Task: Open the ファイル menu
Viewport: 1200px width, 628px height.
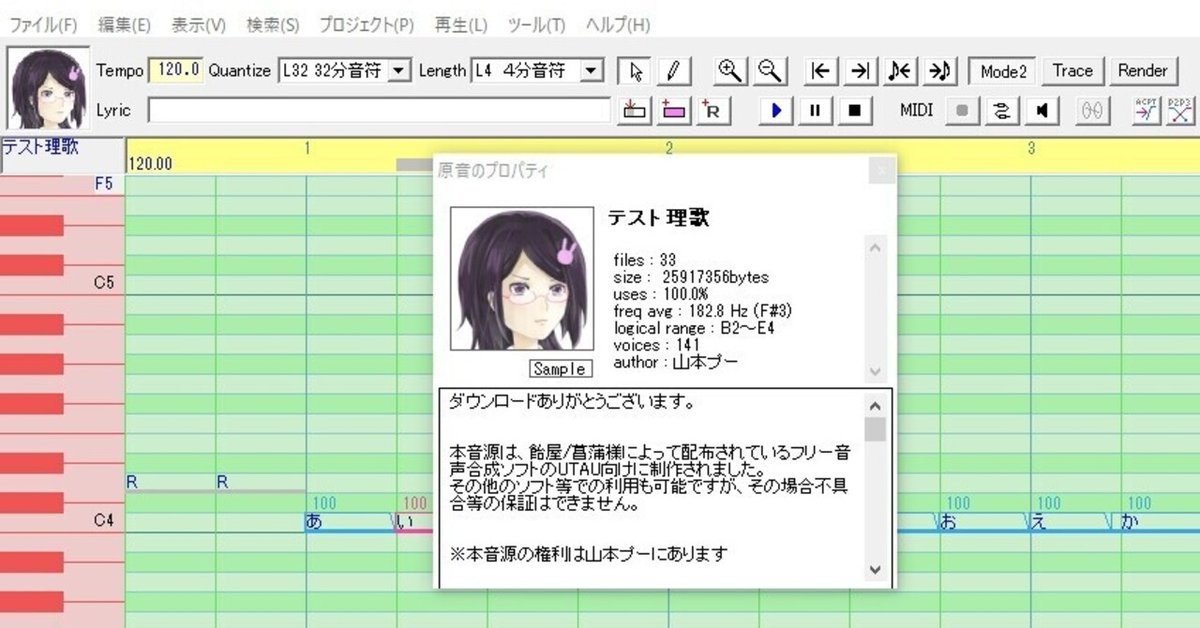Action: coord(35,24)
